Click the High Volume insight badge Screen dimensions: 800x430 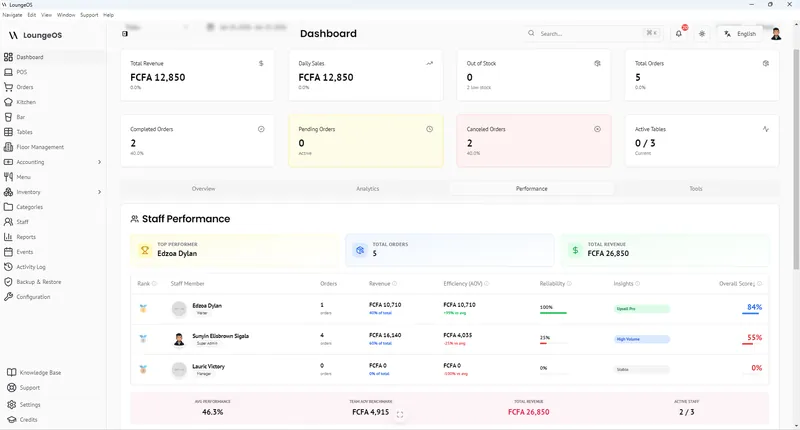pyautogui.click(x=641, y=339)
